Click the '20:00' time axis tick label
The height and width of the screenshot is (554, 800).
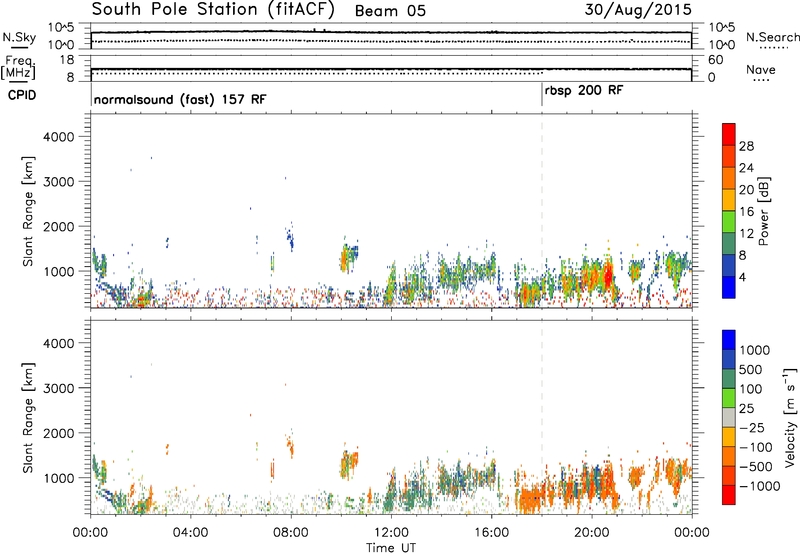tap(591, 533)
